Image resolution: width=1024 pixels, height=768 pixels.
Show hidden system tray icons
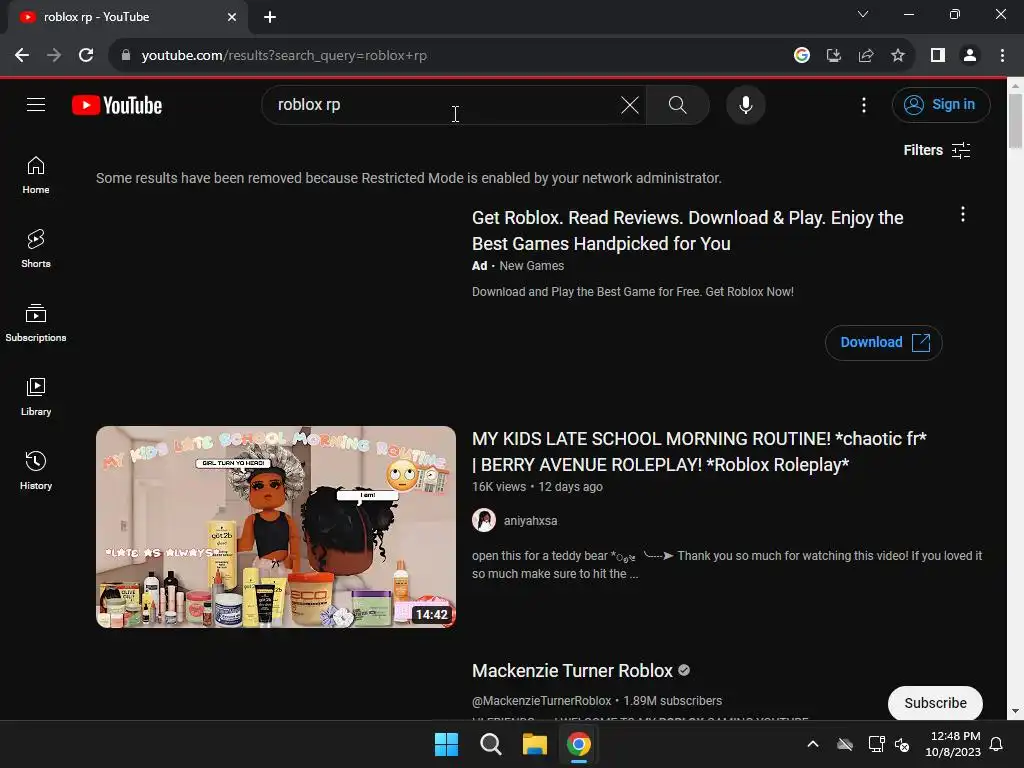pyautogui.click(x=813, y=744)
